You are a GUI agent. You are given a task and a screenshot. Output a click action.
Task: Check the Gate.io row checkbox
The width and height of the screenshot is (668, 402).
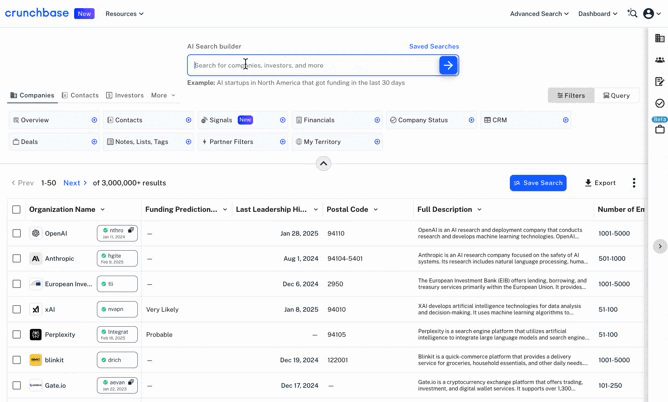coord(16,385)
